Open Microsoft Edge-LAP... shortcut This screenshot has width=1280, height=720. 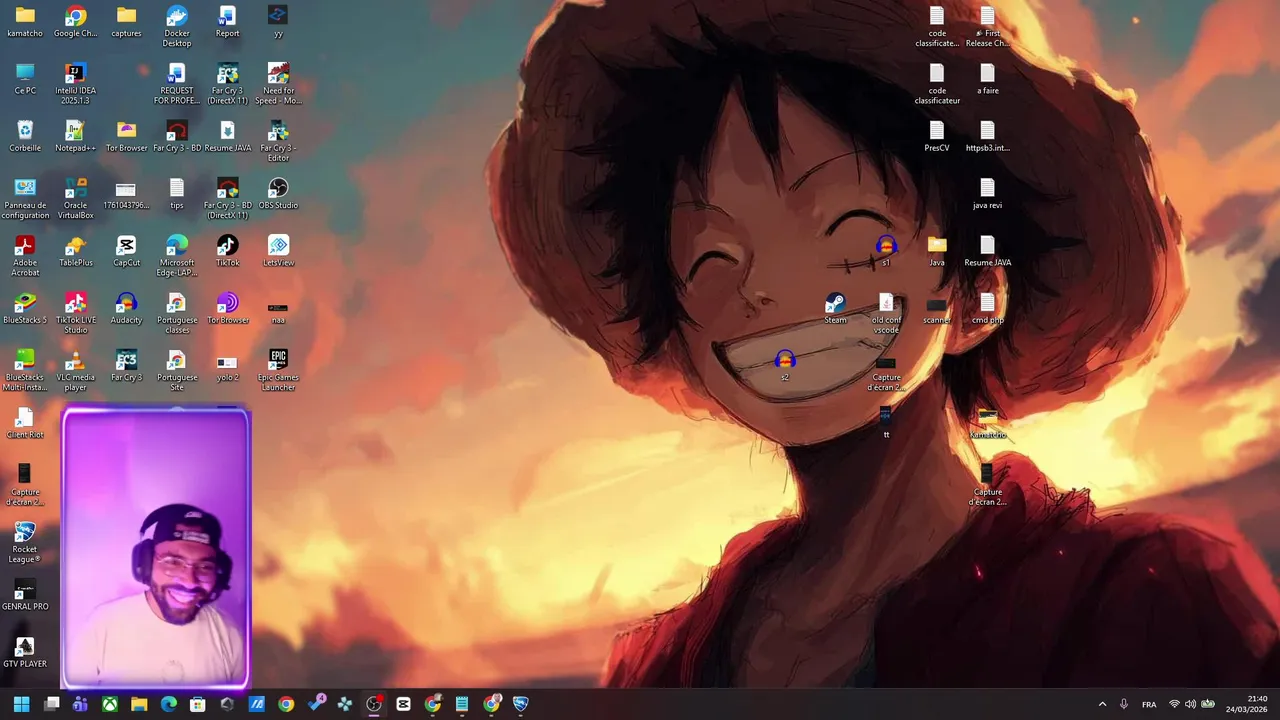tap(177, 256)
